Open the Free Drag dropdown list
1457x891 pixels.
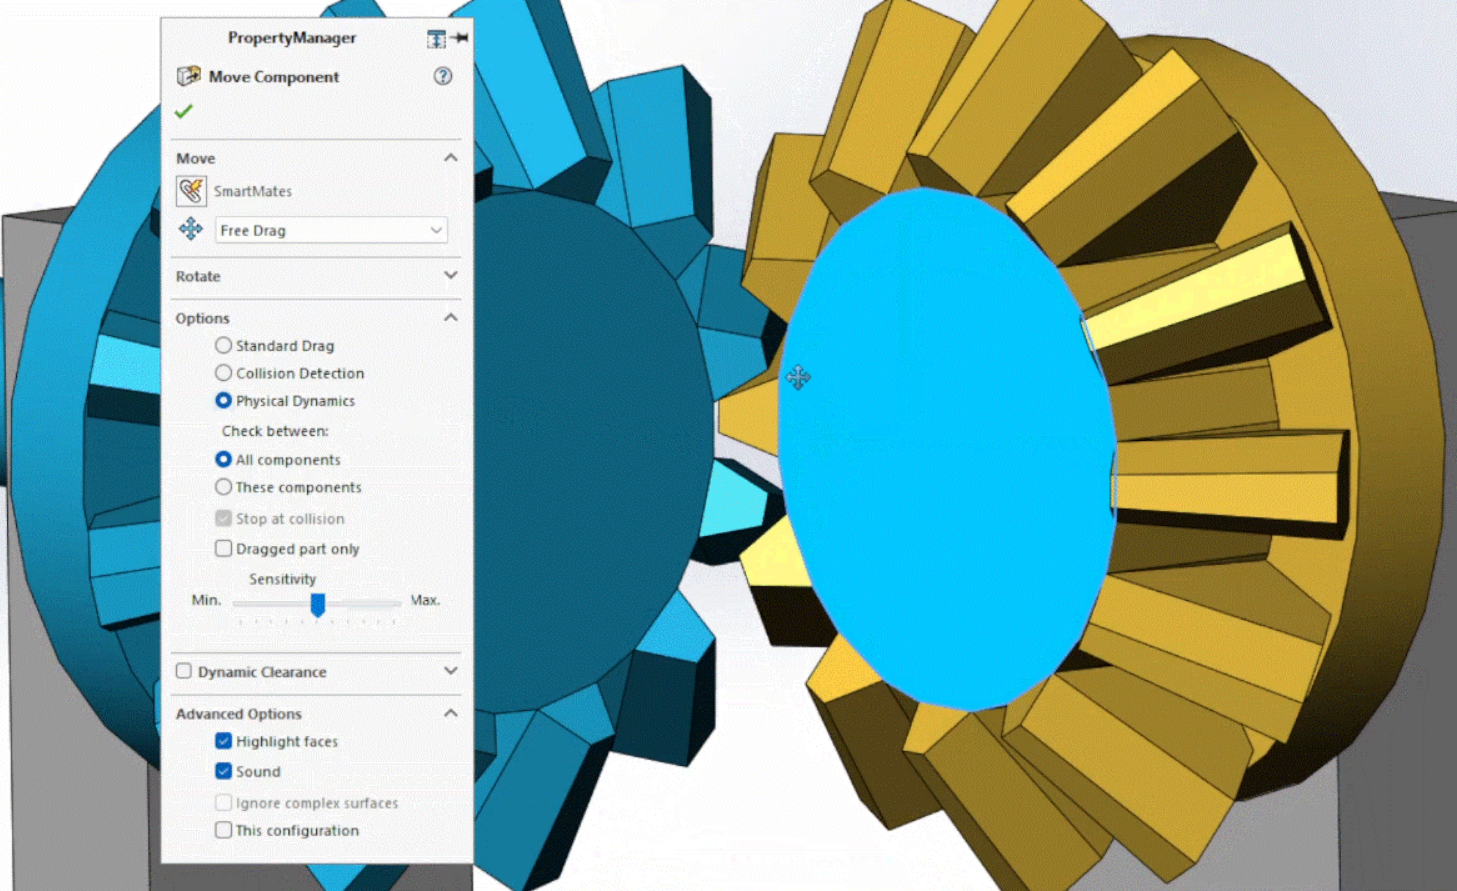[x=331, y=230]
